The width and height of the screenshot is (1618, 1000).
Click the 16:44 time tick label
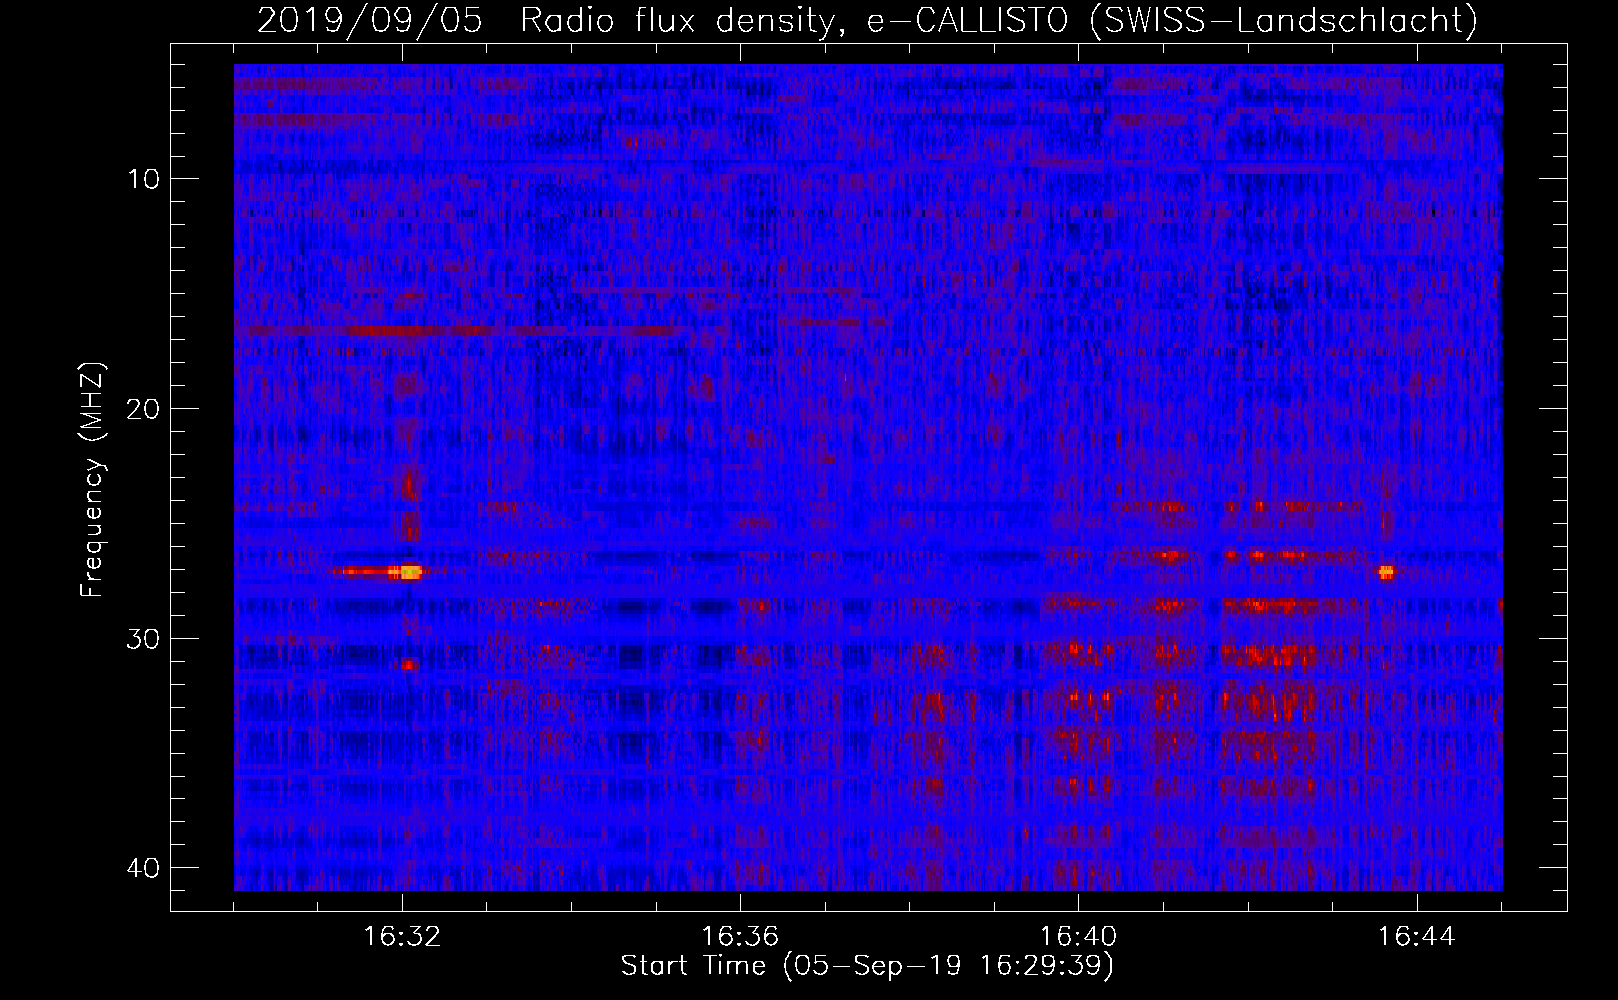(1416, 937)
